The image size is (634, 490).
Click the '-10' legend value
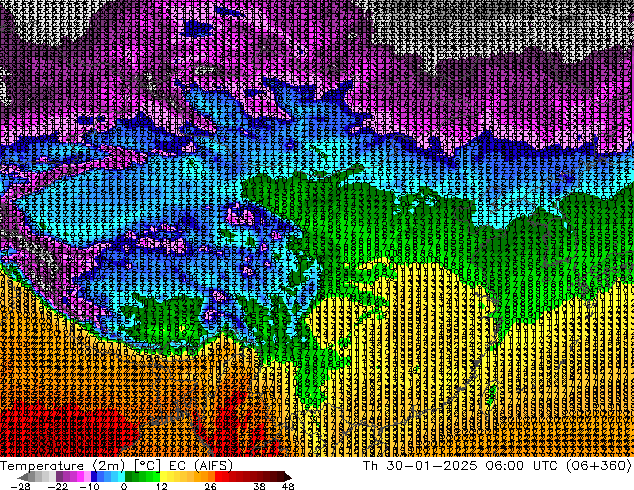(x=89, y=486)
